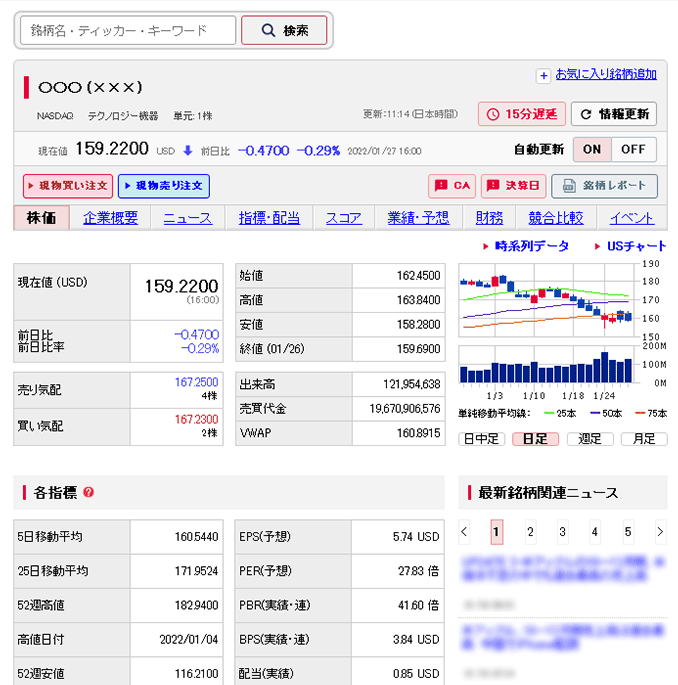Go to previous news page arrow
This screenshot has height=685, width=678.
click(x=464, y=532)
